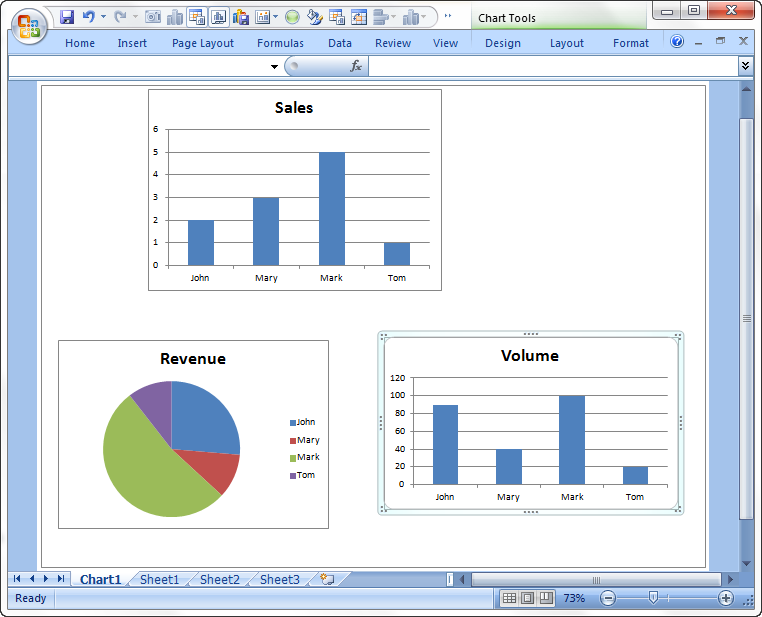Open the Page Layout ribbon tab
Image resolution: width=762 pixels, height=617 pixels.
(203, 43)
